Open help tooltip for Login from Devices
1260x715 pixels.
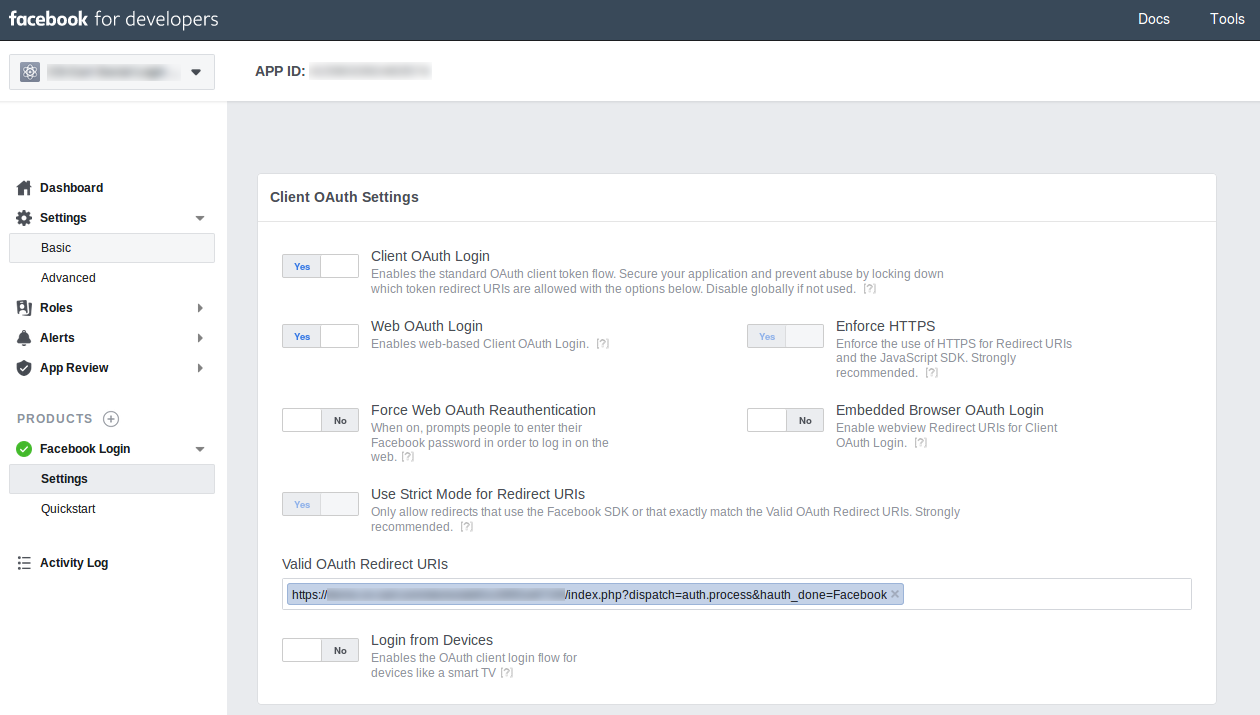pyautogui.click(x=507, y=673)
